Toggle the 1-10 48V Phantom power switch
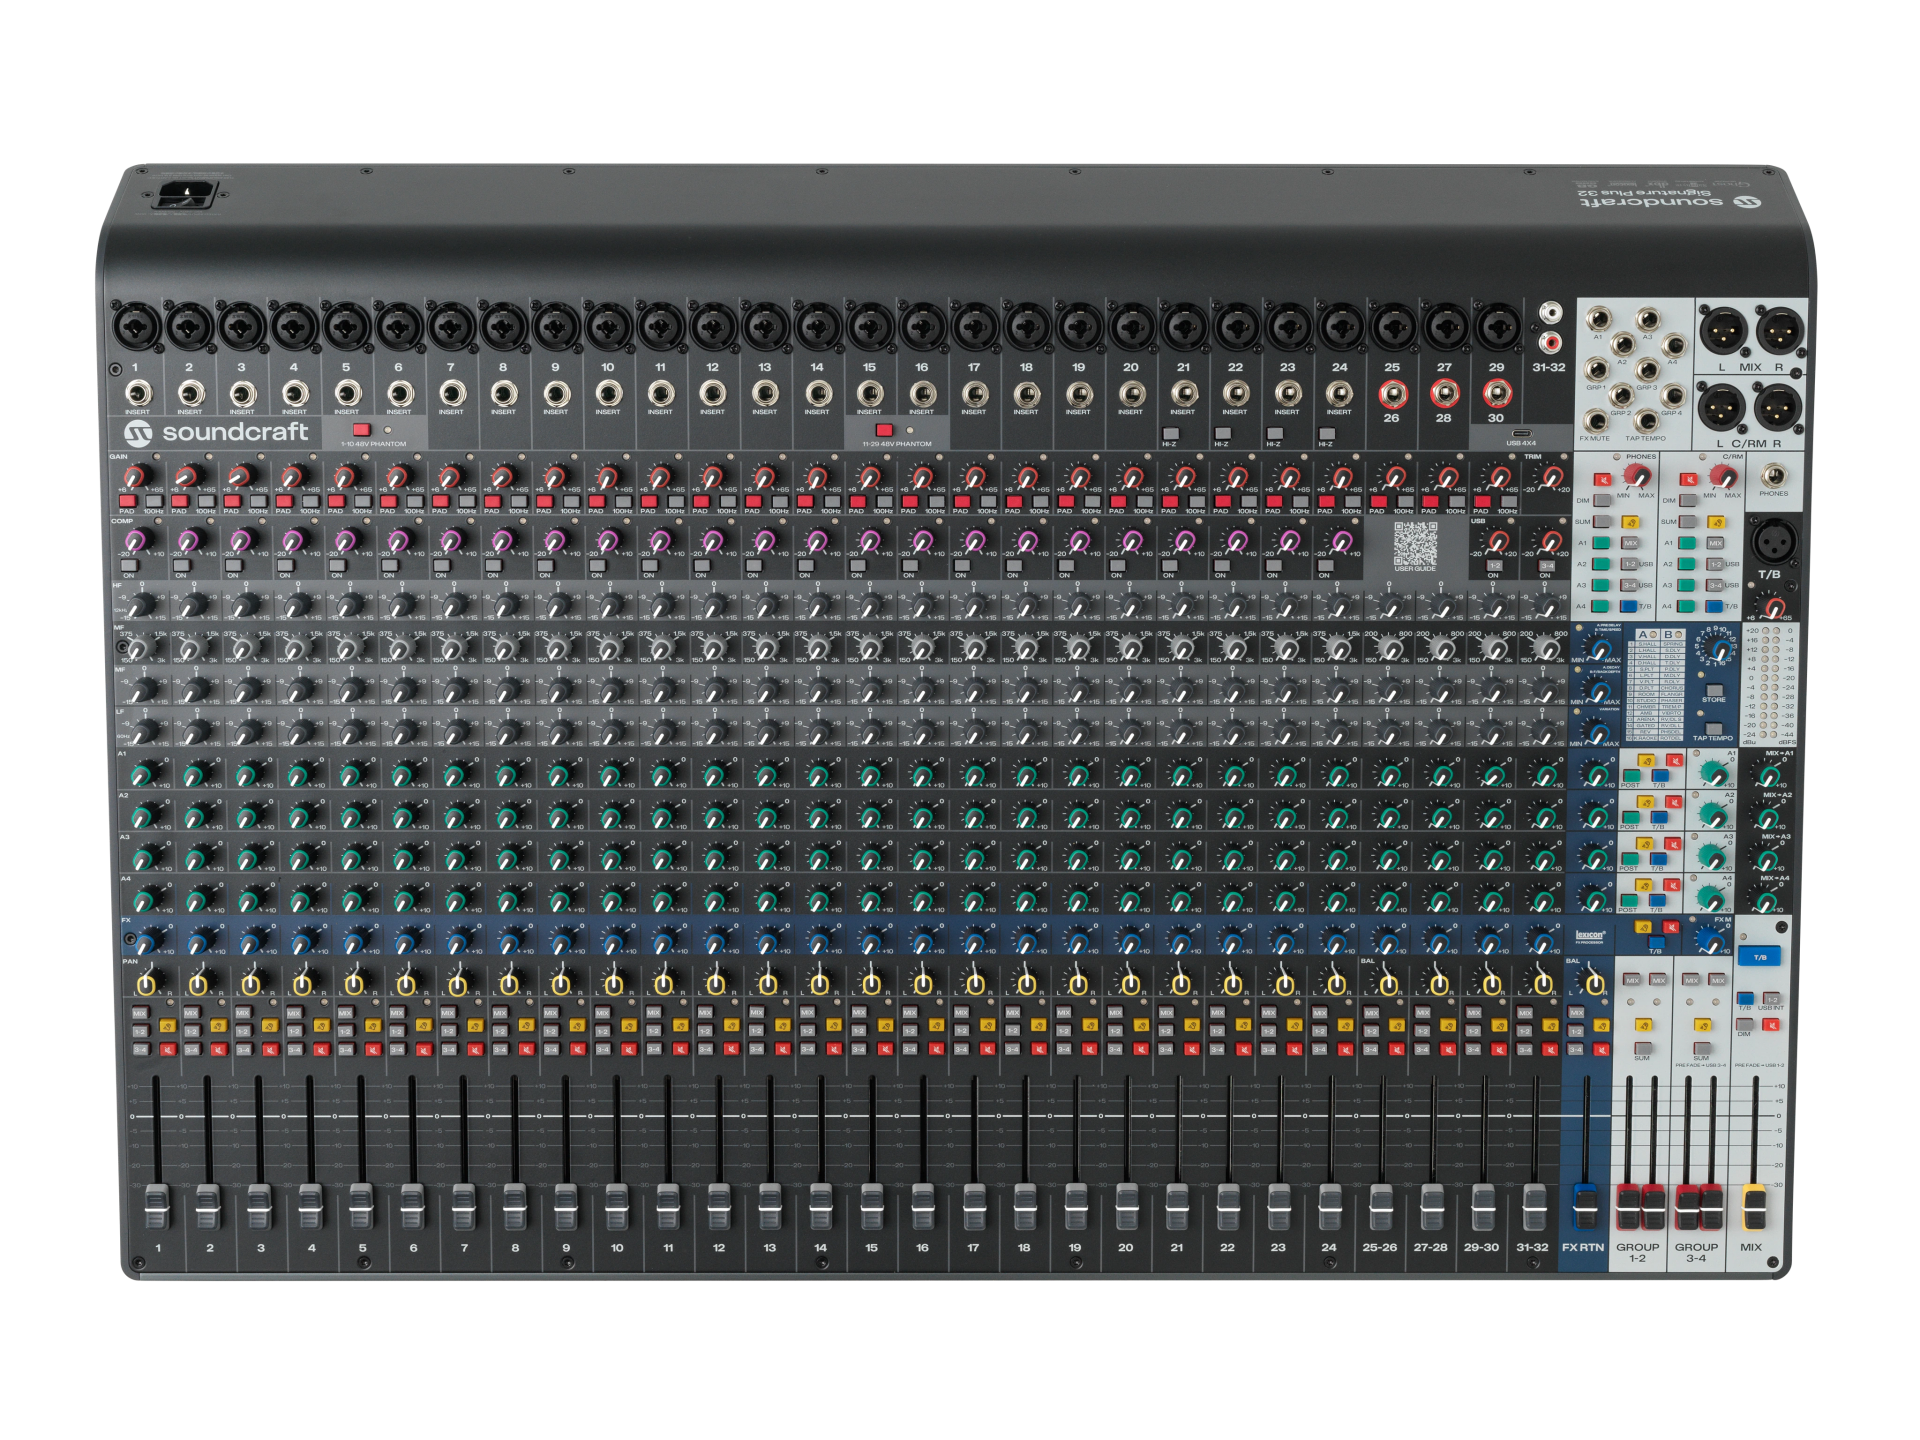 click(x=361, y=430)
